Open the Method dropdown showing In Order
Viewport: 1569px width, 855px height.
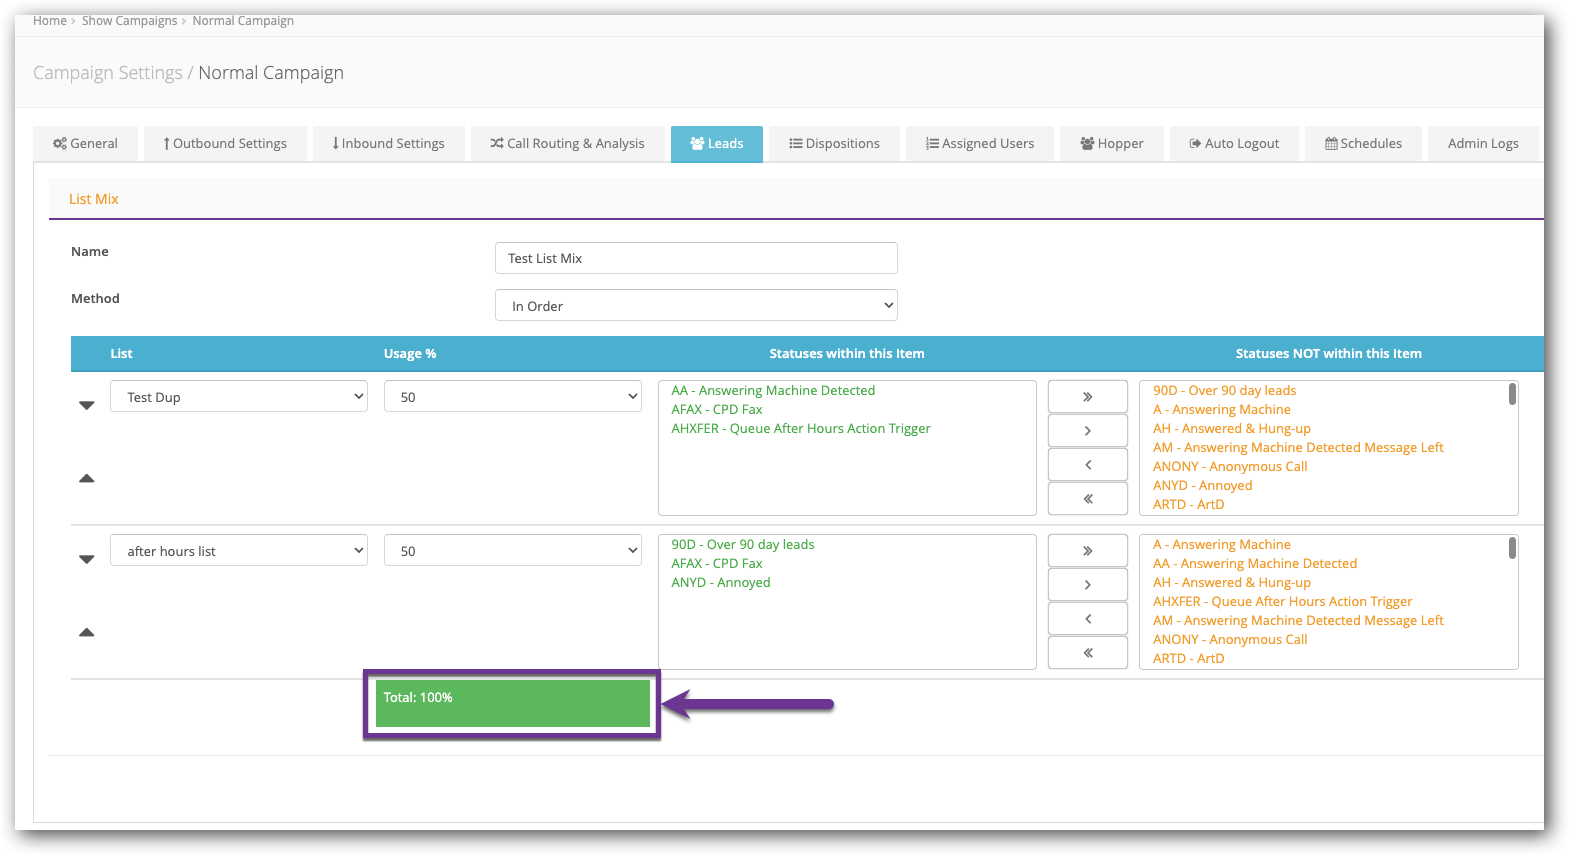tap(696, 306)
